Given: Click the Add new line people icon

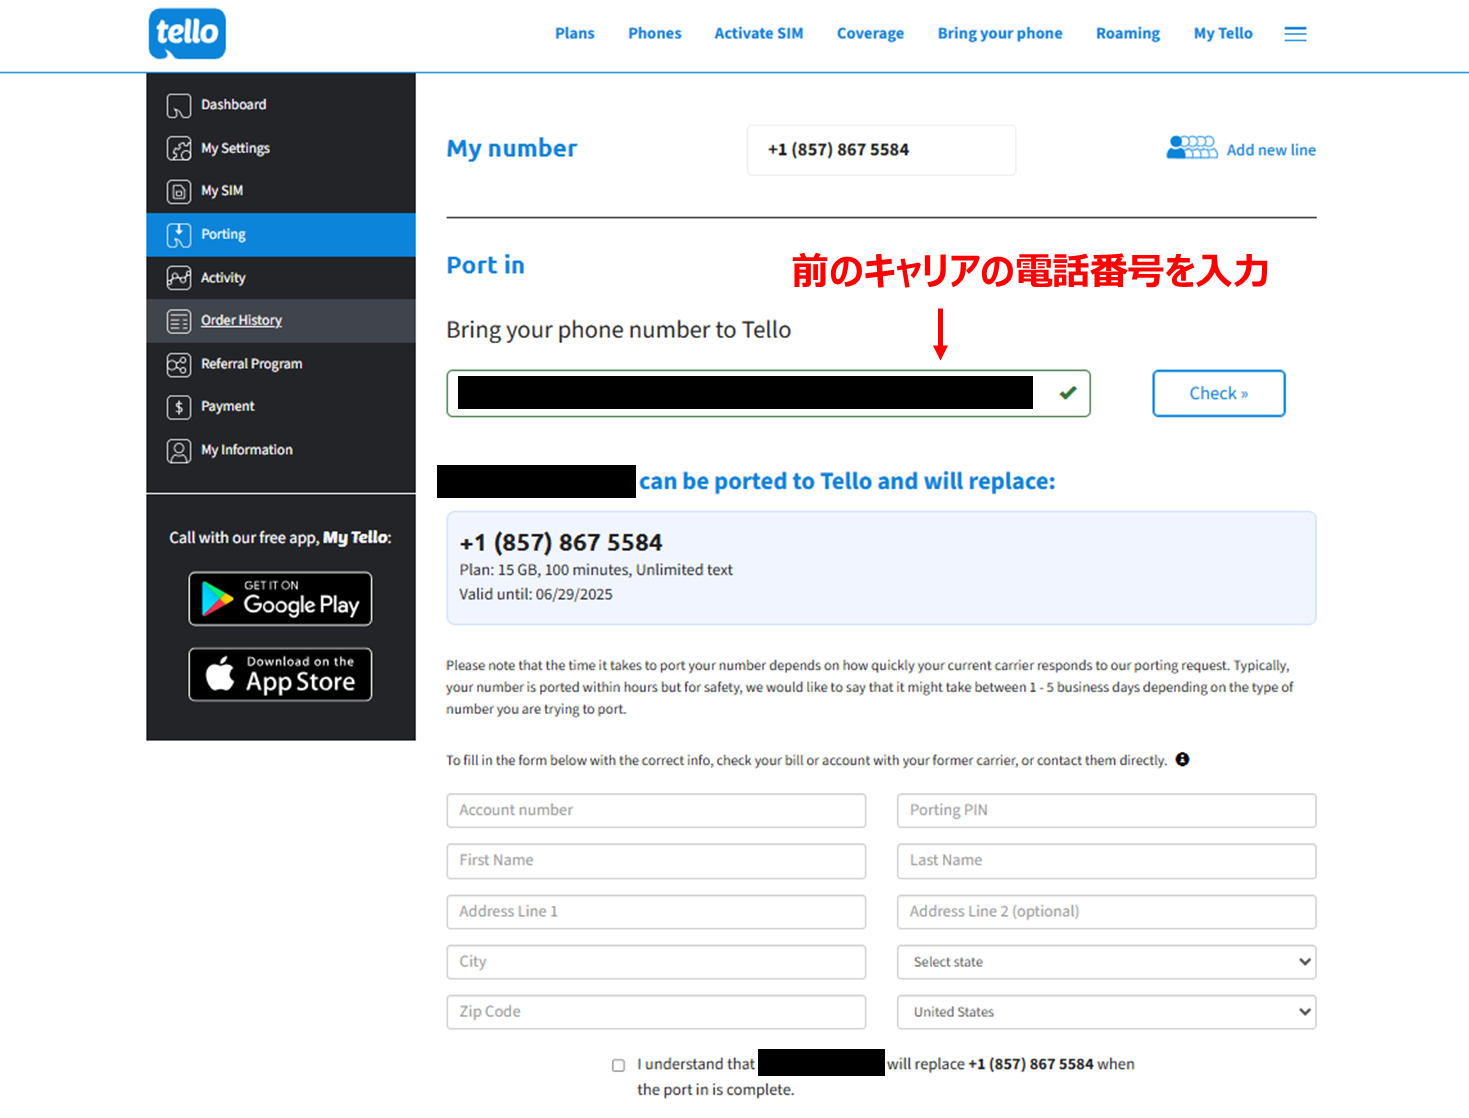Looking at the screenshot, I should click(x=1192, y=148).
